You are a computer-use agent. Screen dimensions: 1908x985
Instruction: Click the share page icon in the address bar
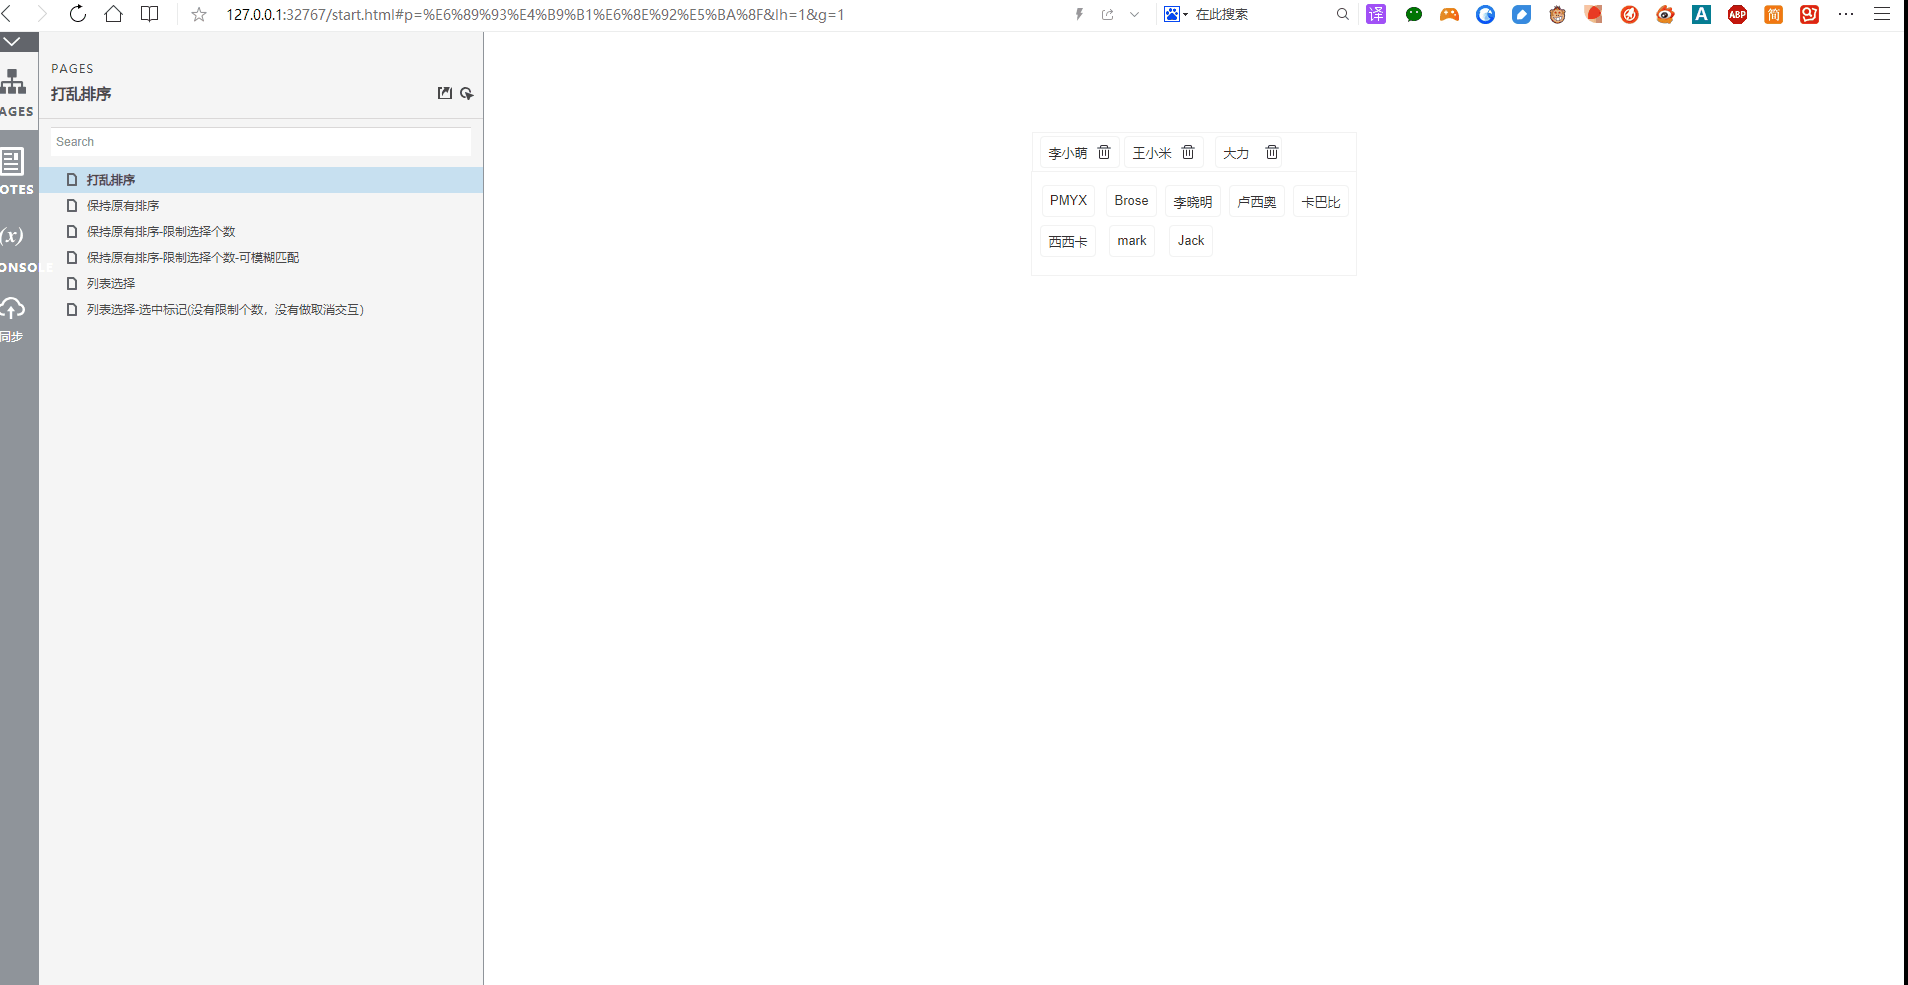1108,14
